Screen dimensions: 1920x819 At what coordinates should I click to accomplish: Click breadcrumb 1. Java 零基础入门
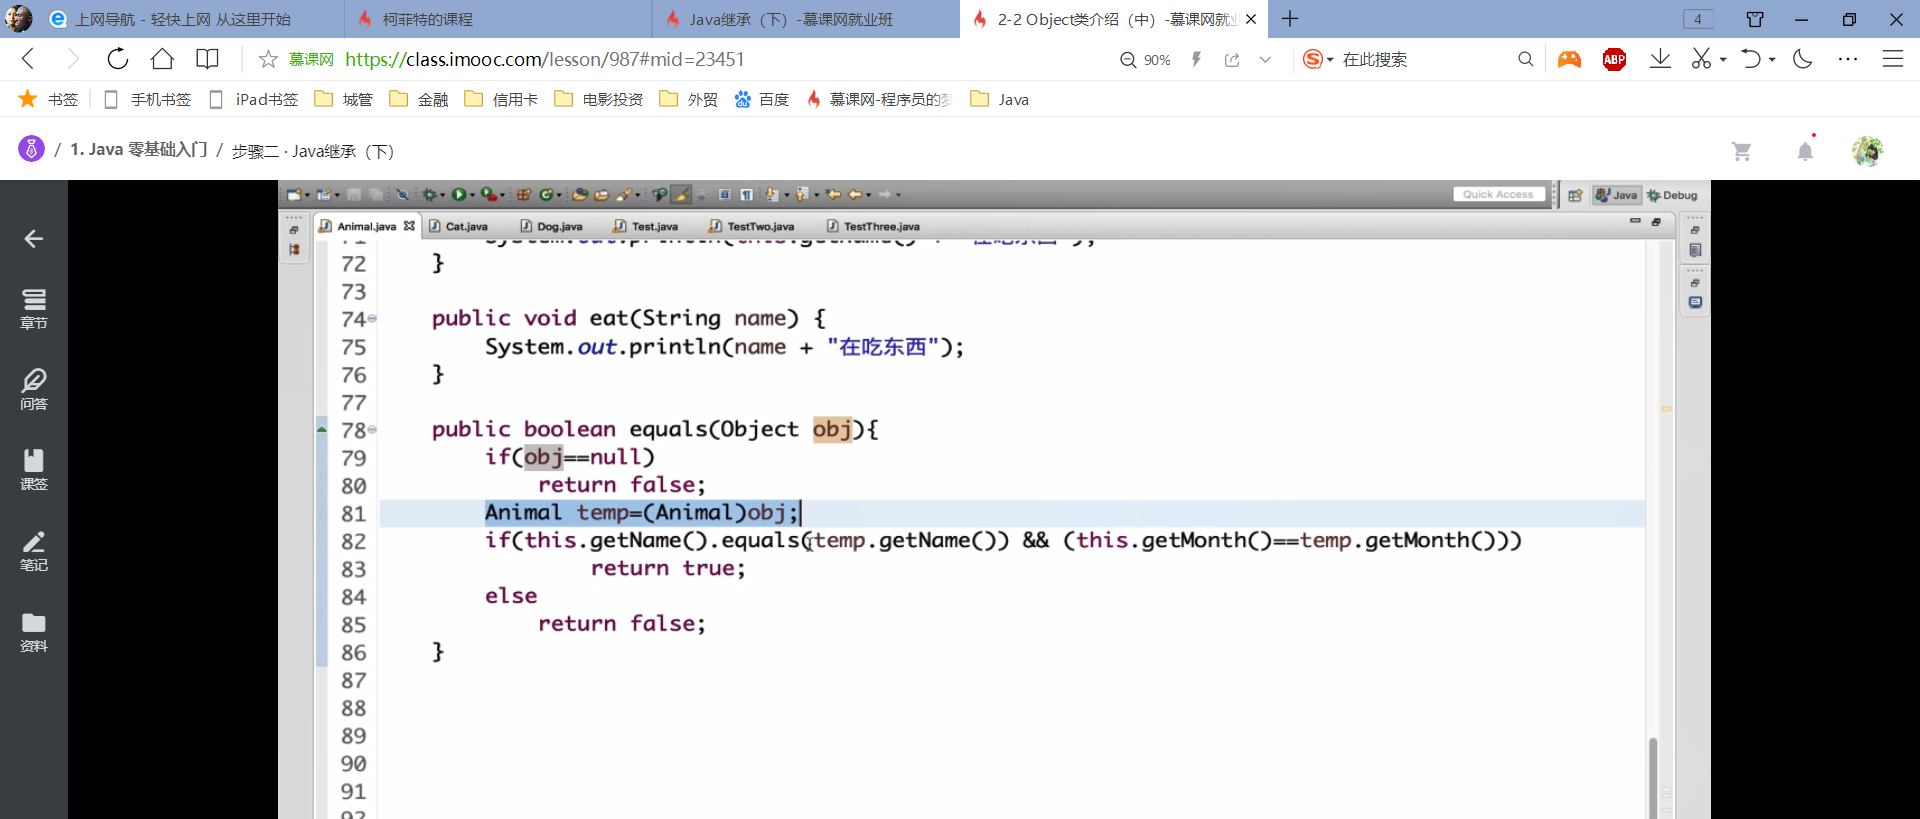click(139, 149)
